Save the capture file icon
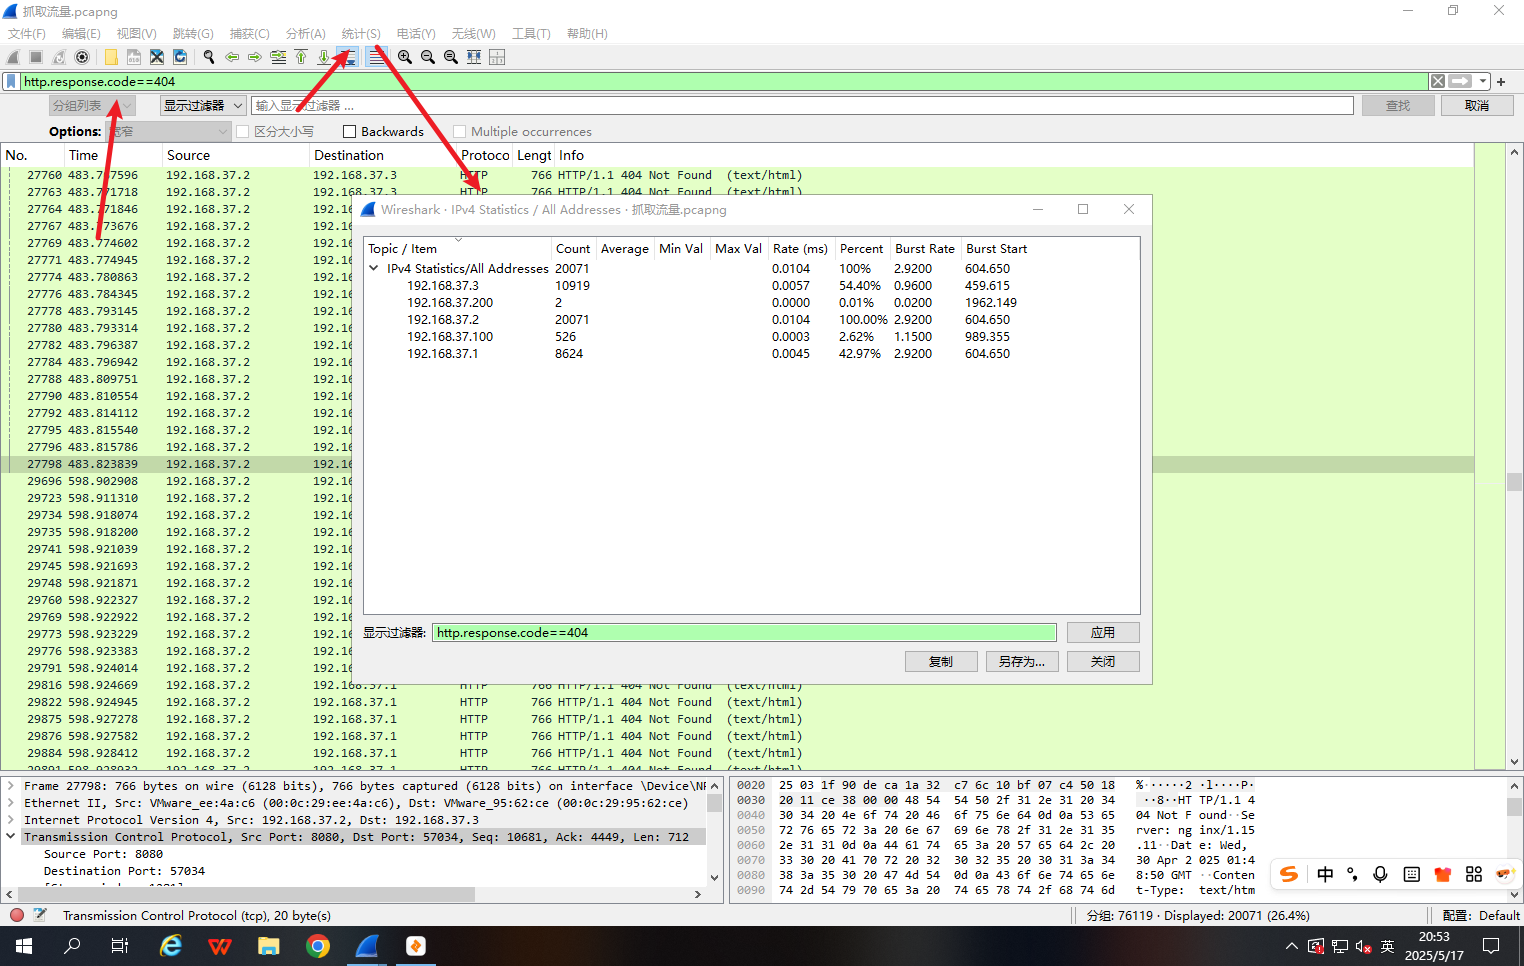Viewport: 1524px width, 966px height. tap(134, 57)
